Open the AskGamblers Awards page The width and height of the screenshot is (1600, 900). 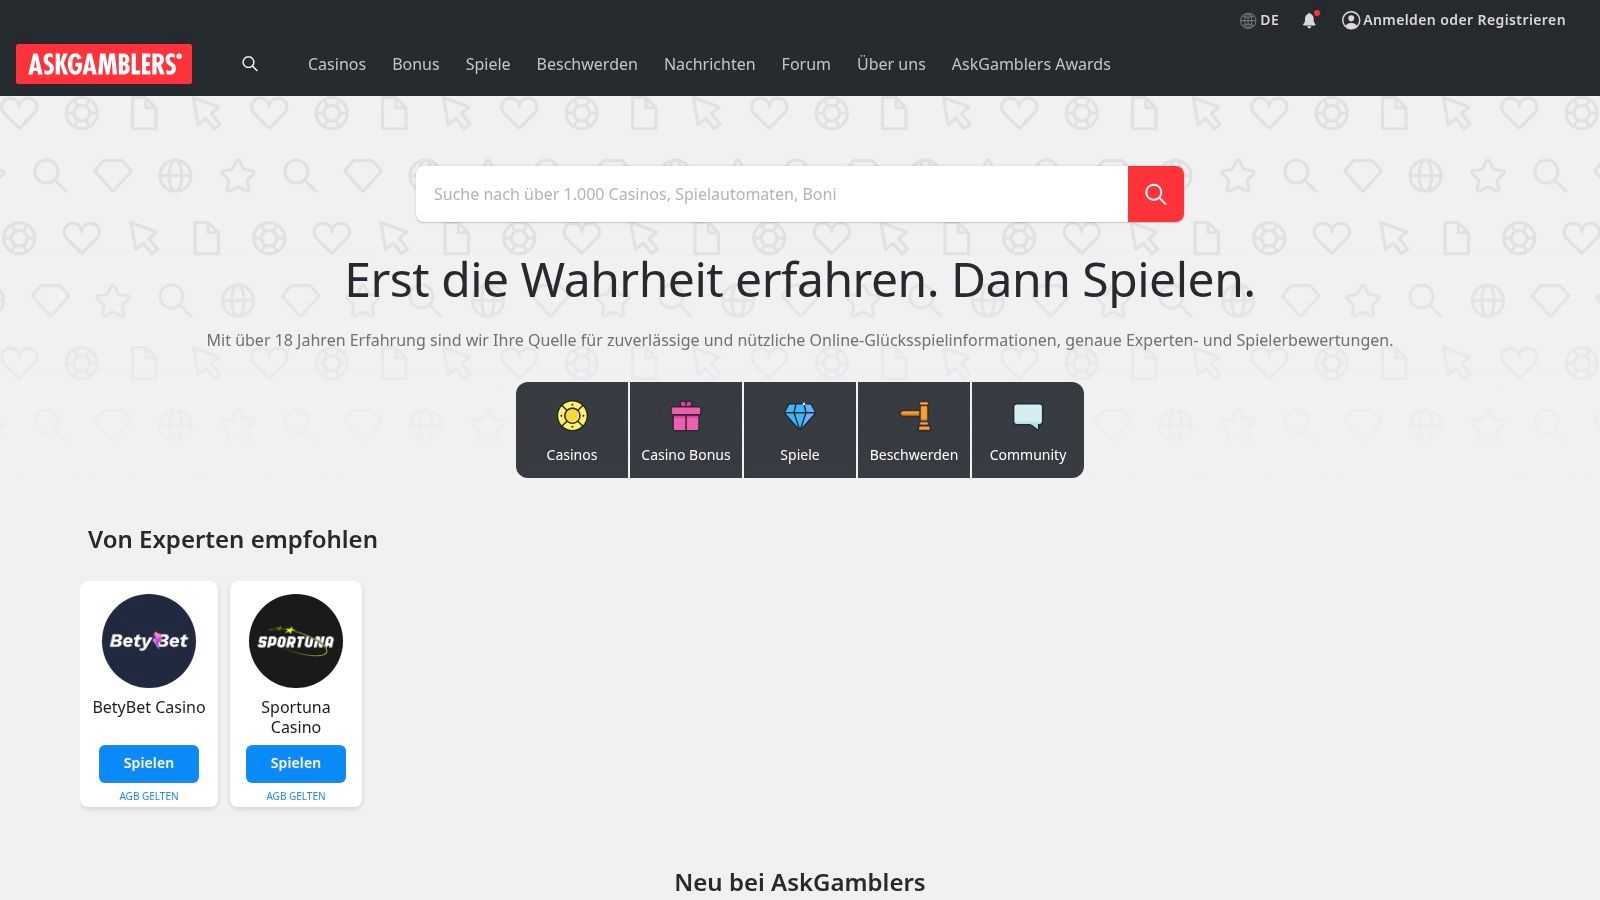pyautogui.click(x=1030, y=64)
